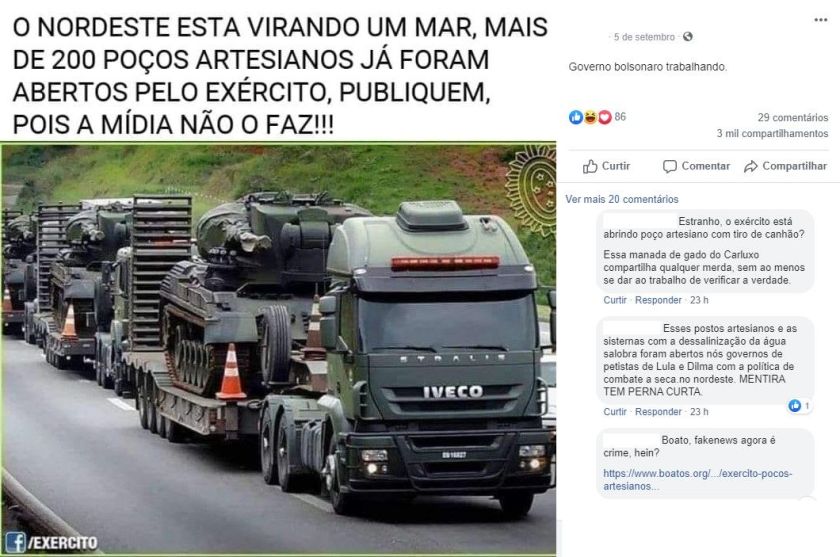Viewport: 840px width, 557px height.
Task: Open the three-dot post options menu
Action: (820, 20)
